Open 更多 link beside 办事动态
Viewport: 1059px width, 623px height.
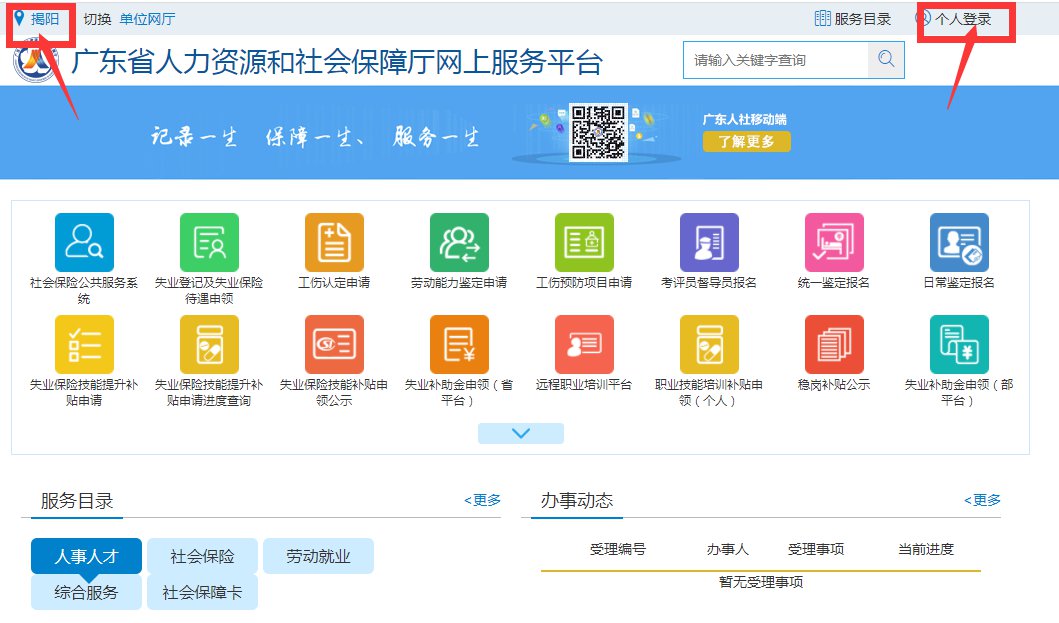pyautogui.click(x=982, y=500)
